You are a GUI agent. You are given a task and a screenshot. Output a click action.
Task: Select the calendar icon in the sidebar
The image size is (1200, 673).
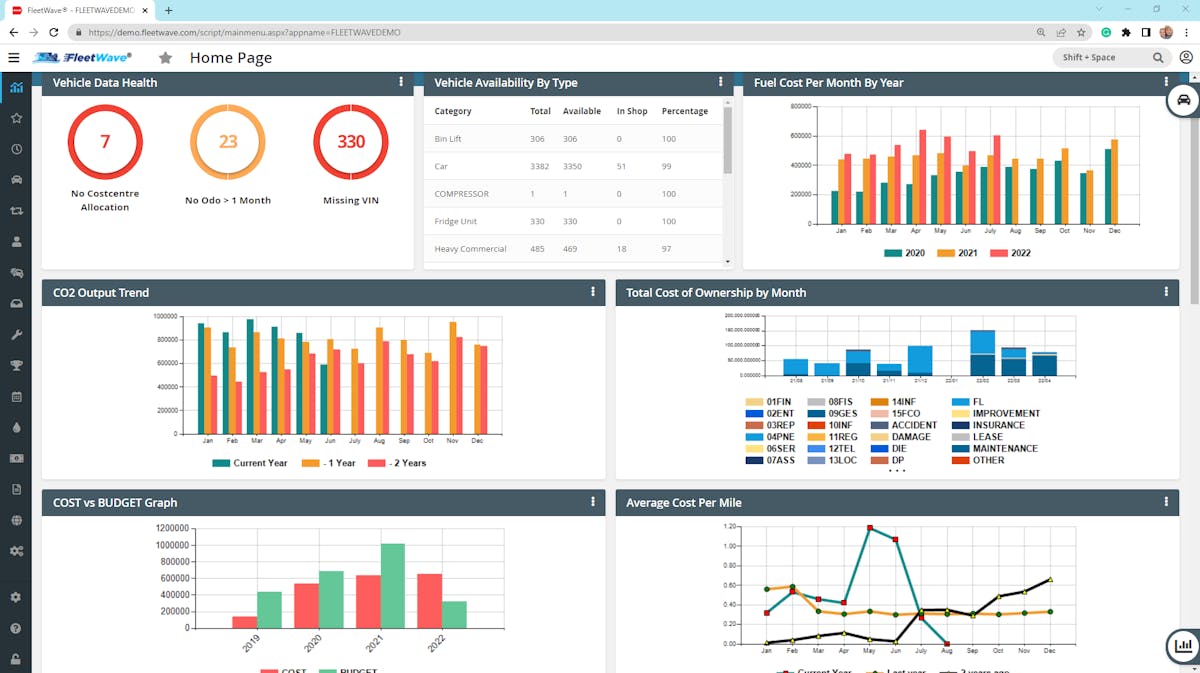(x=14, y=396)
